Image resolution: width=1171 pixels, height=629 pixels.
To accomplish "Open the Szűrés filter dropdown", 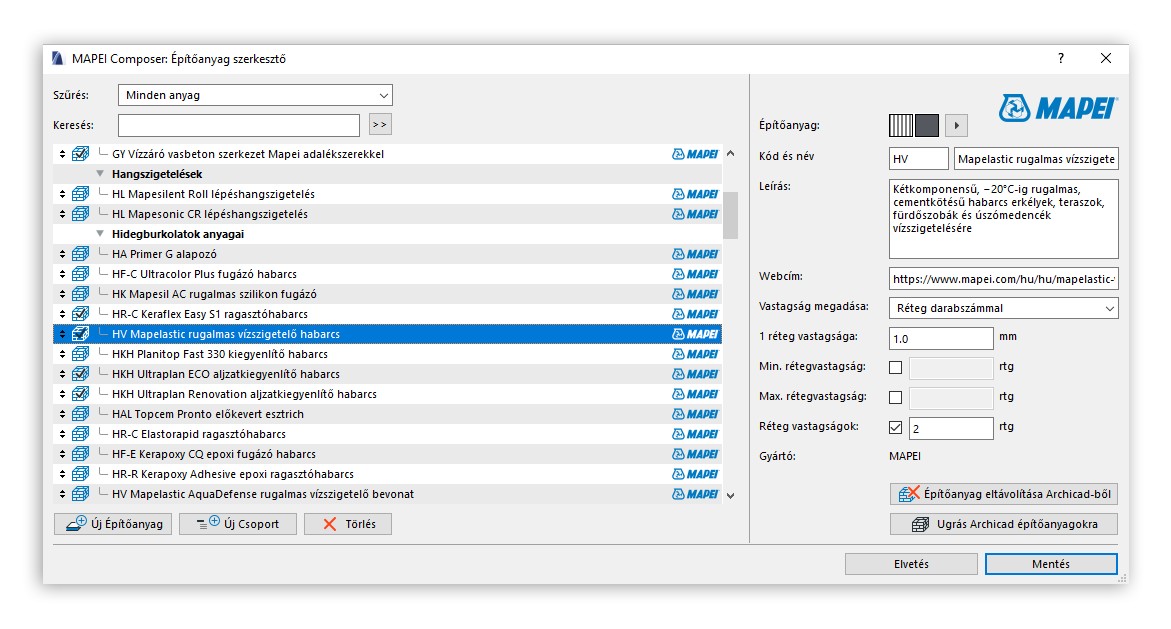I will [255, 95].
